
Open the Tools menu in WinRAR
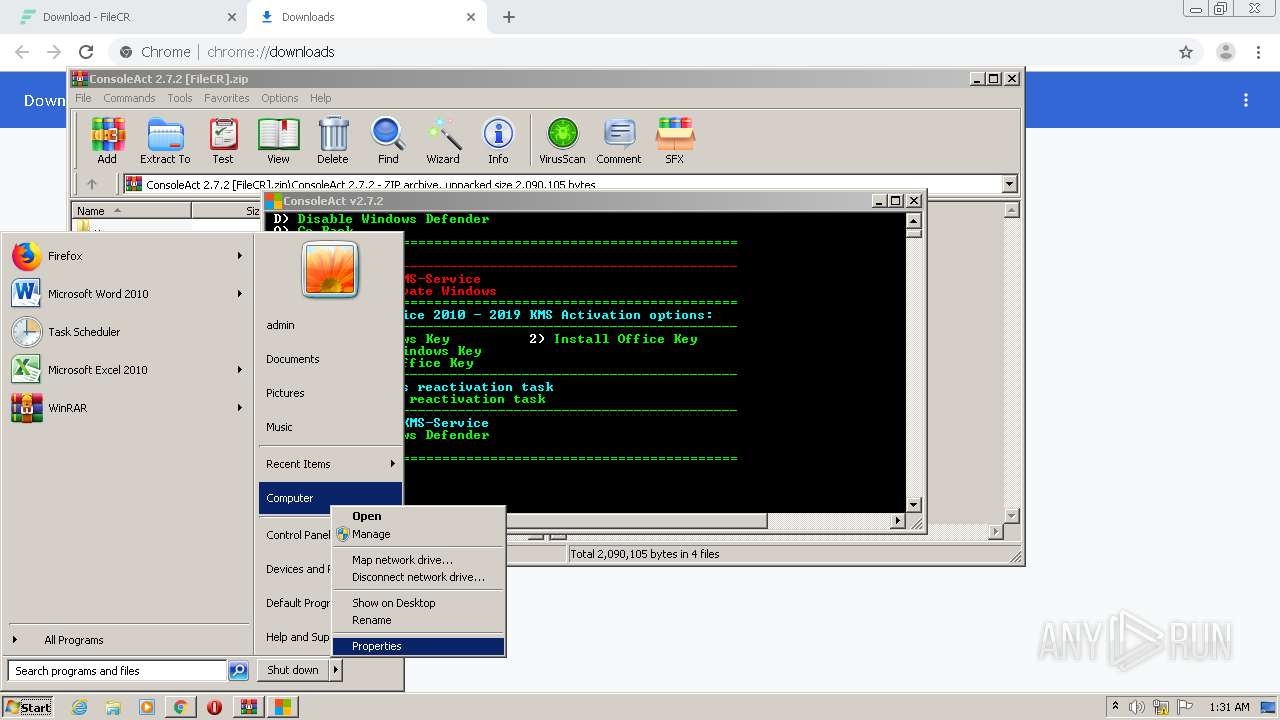pyautogui.click(x=180, y=98)
